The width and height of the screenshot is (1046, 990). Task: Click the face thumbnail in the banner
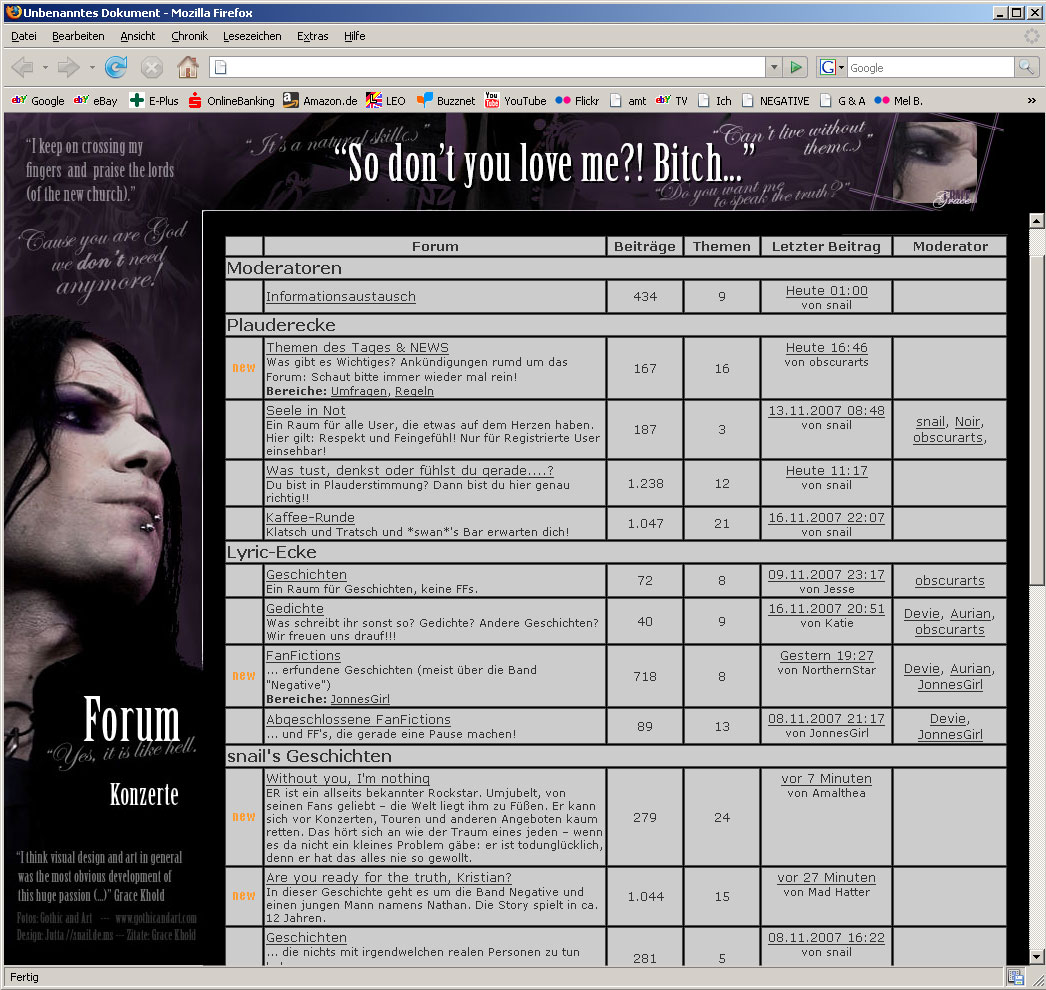934,161
